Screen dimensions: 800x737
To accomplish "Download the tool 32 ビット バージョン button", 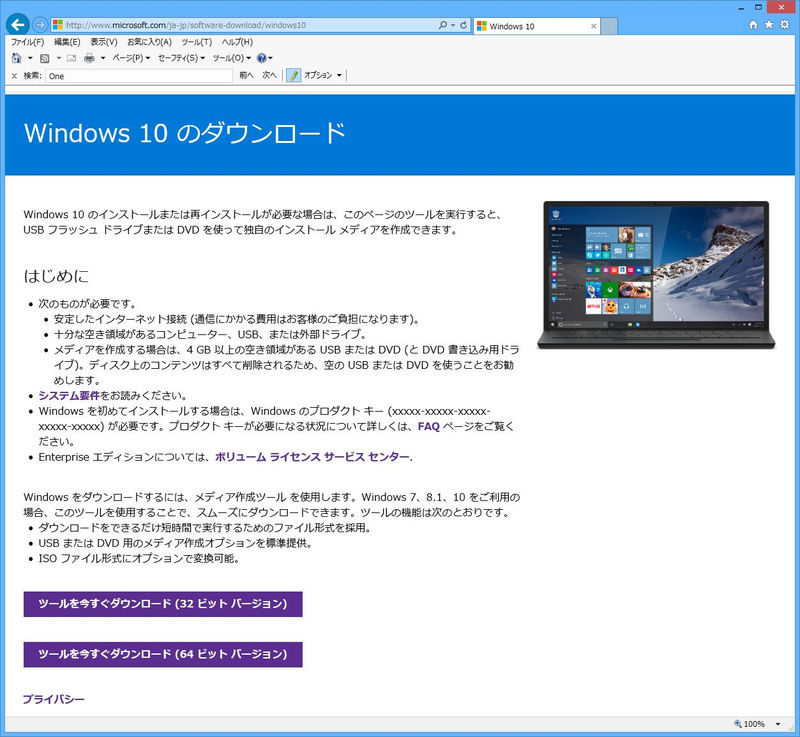I will 163,604.
